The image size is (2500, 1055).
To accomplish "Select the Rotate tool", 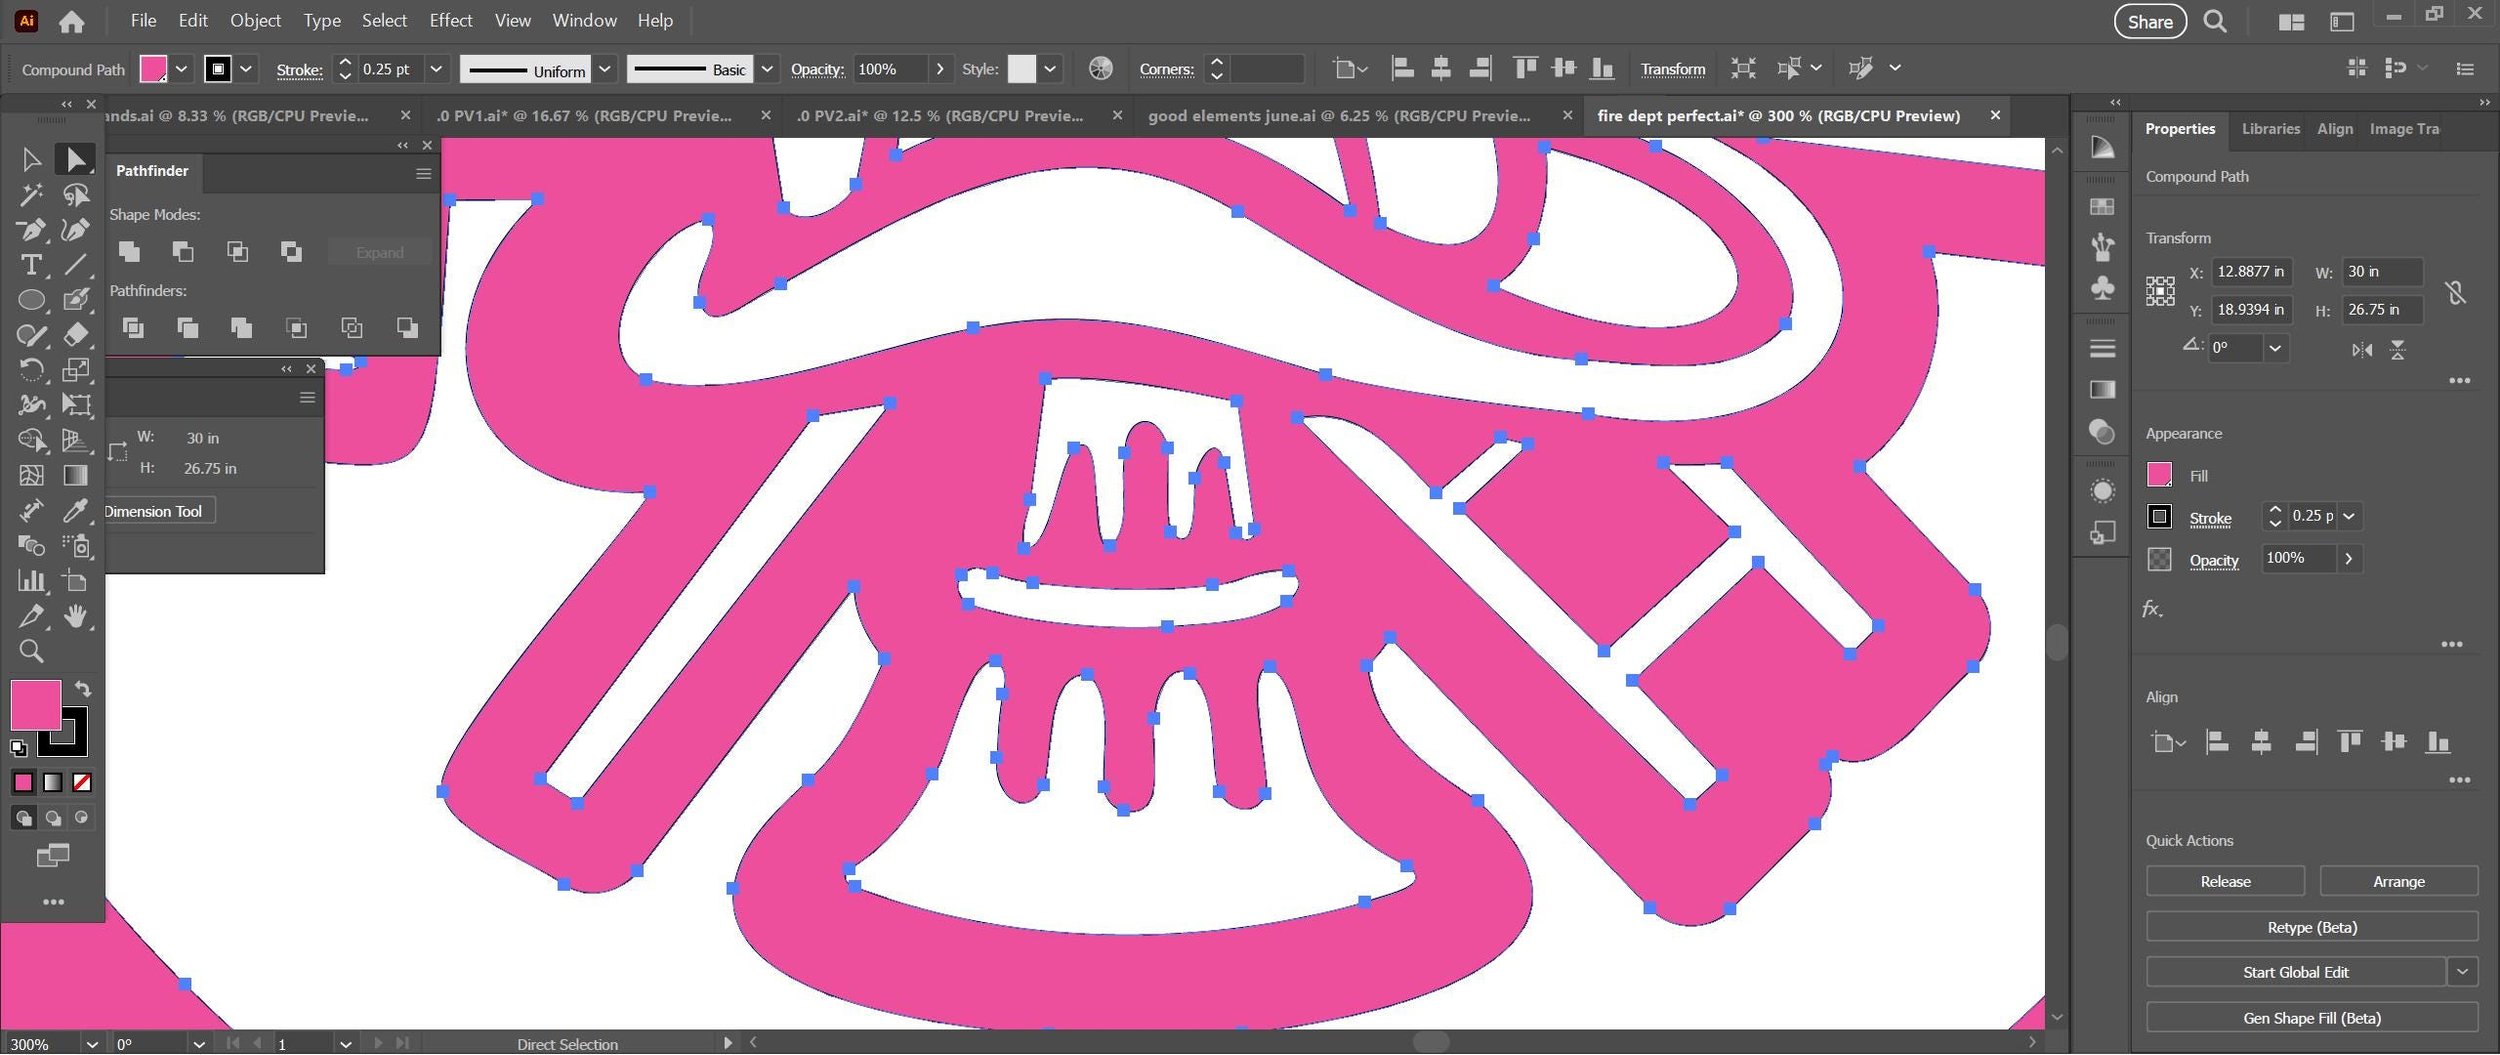I will click(30, 370).
